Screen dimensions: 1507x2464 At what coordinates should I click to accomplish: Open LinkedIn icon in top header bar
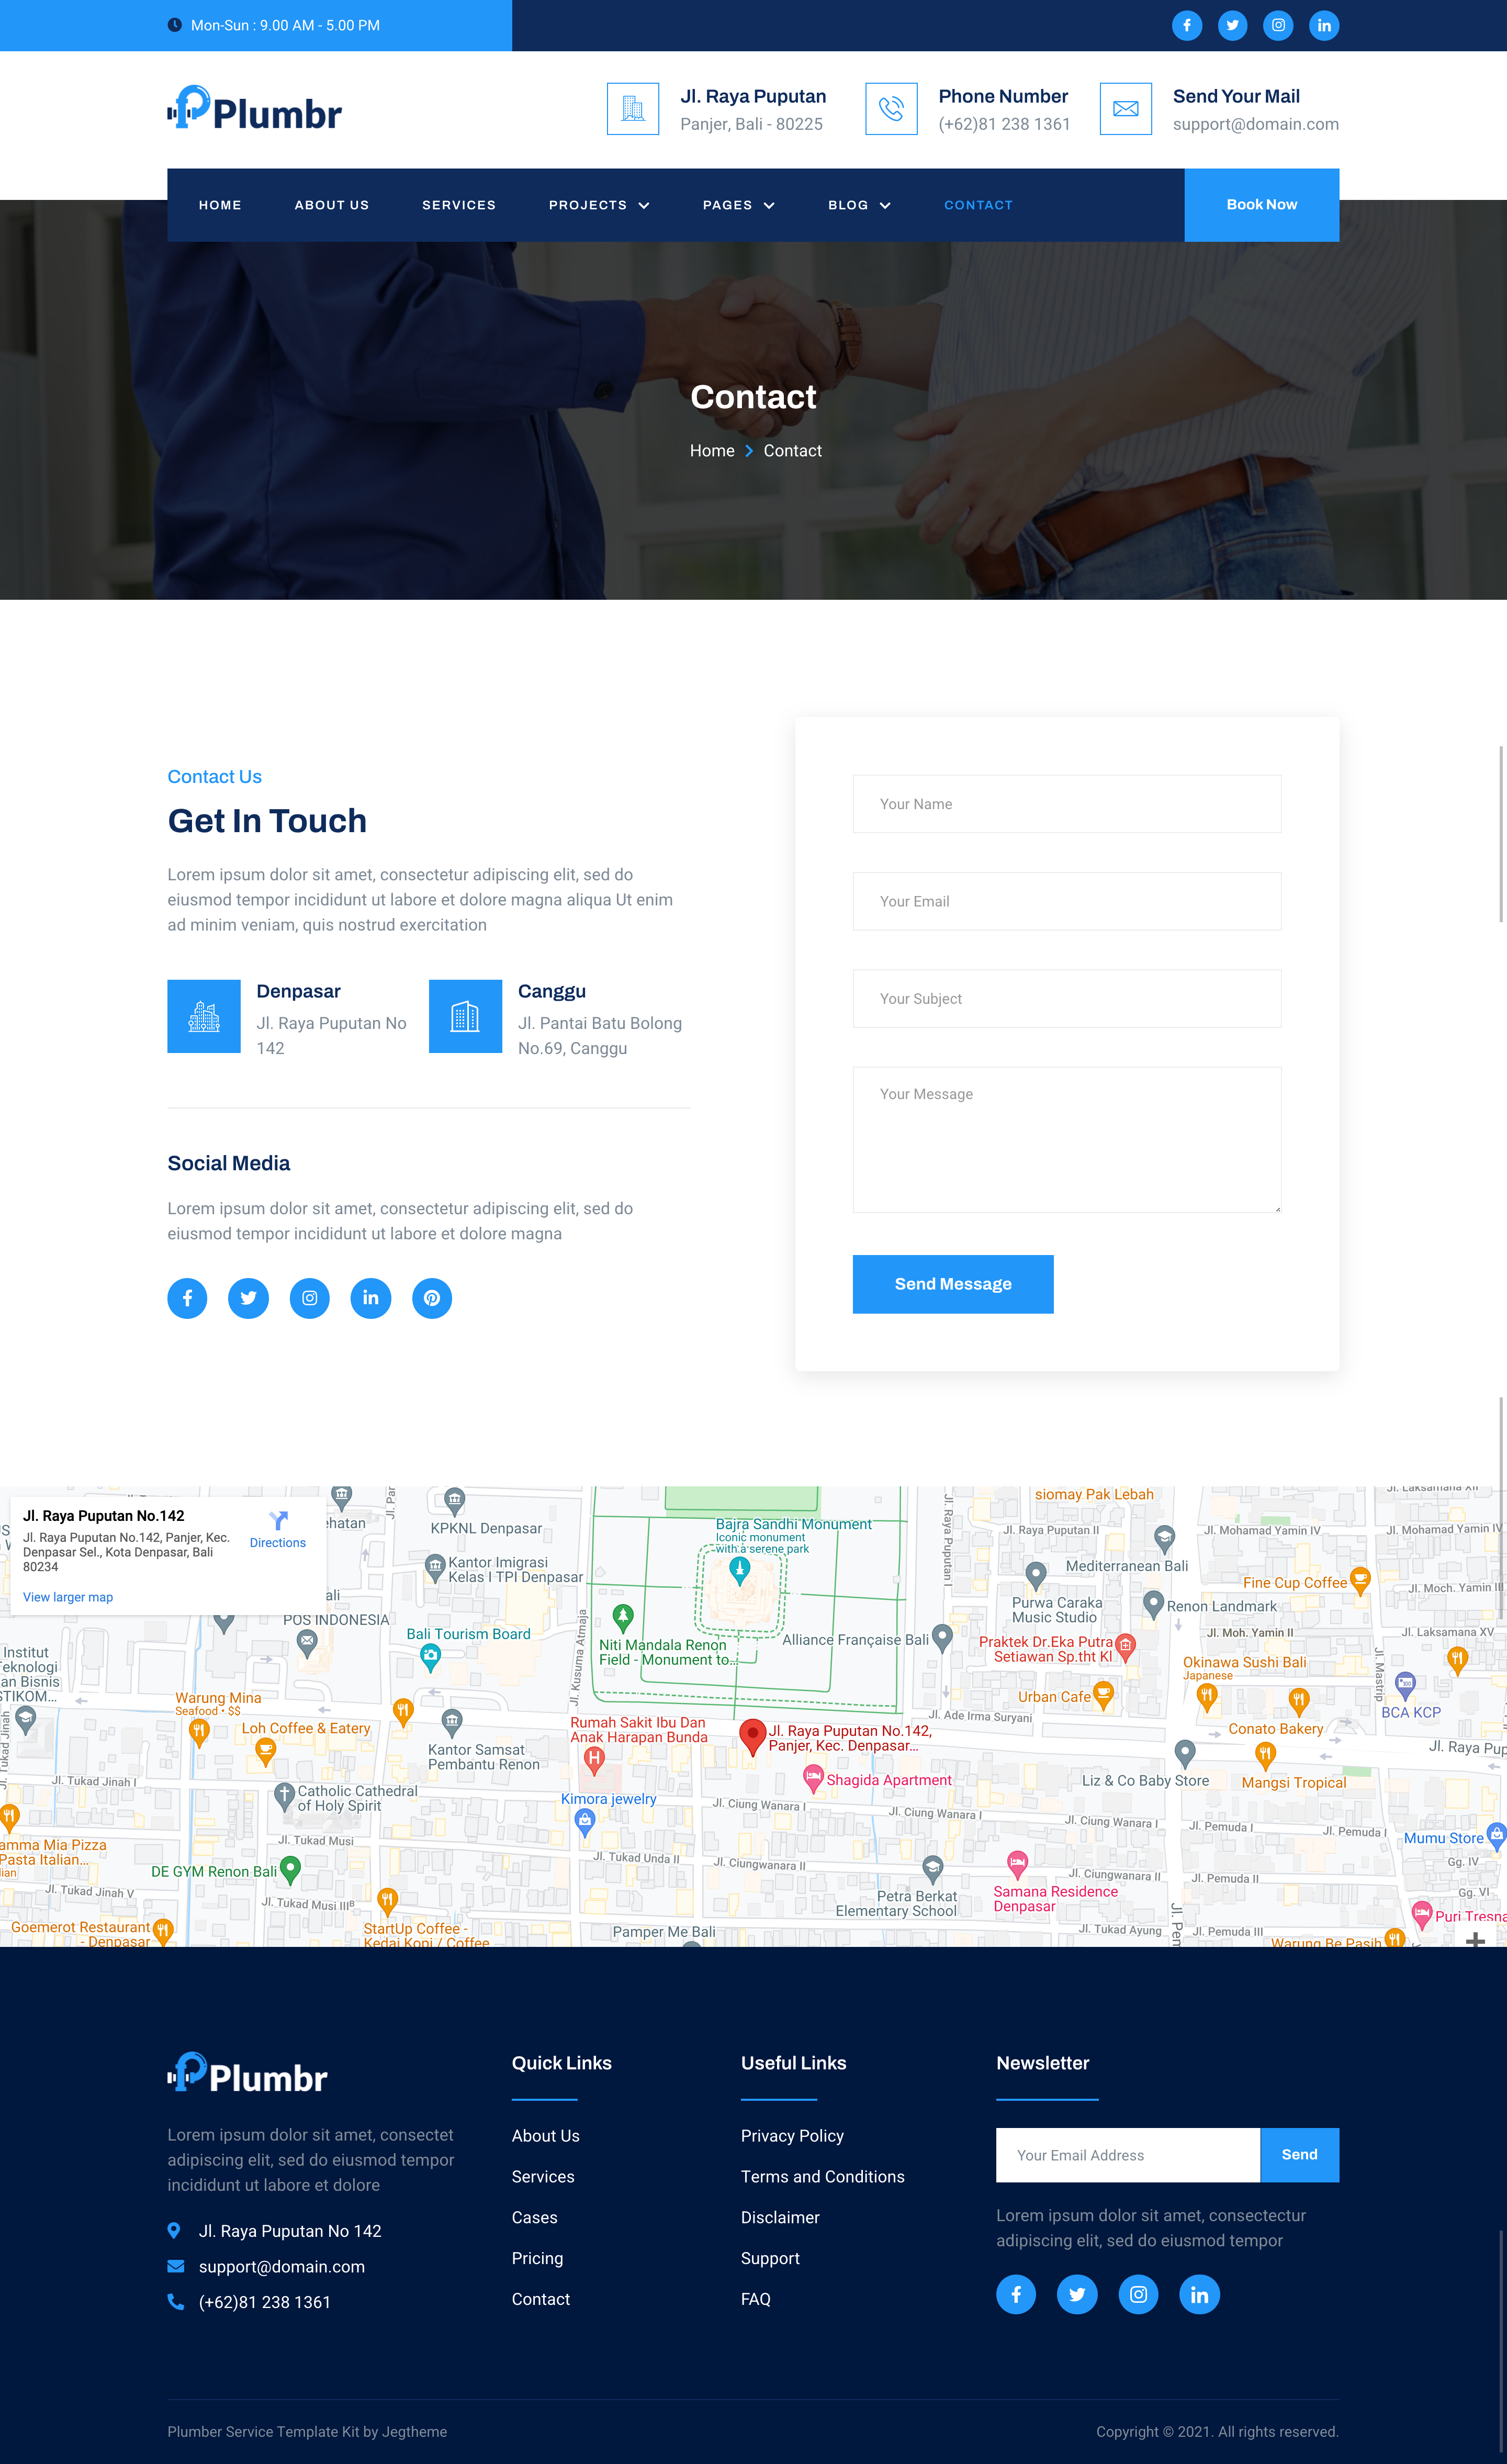pos(1323,26)
